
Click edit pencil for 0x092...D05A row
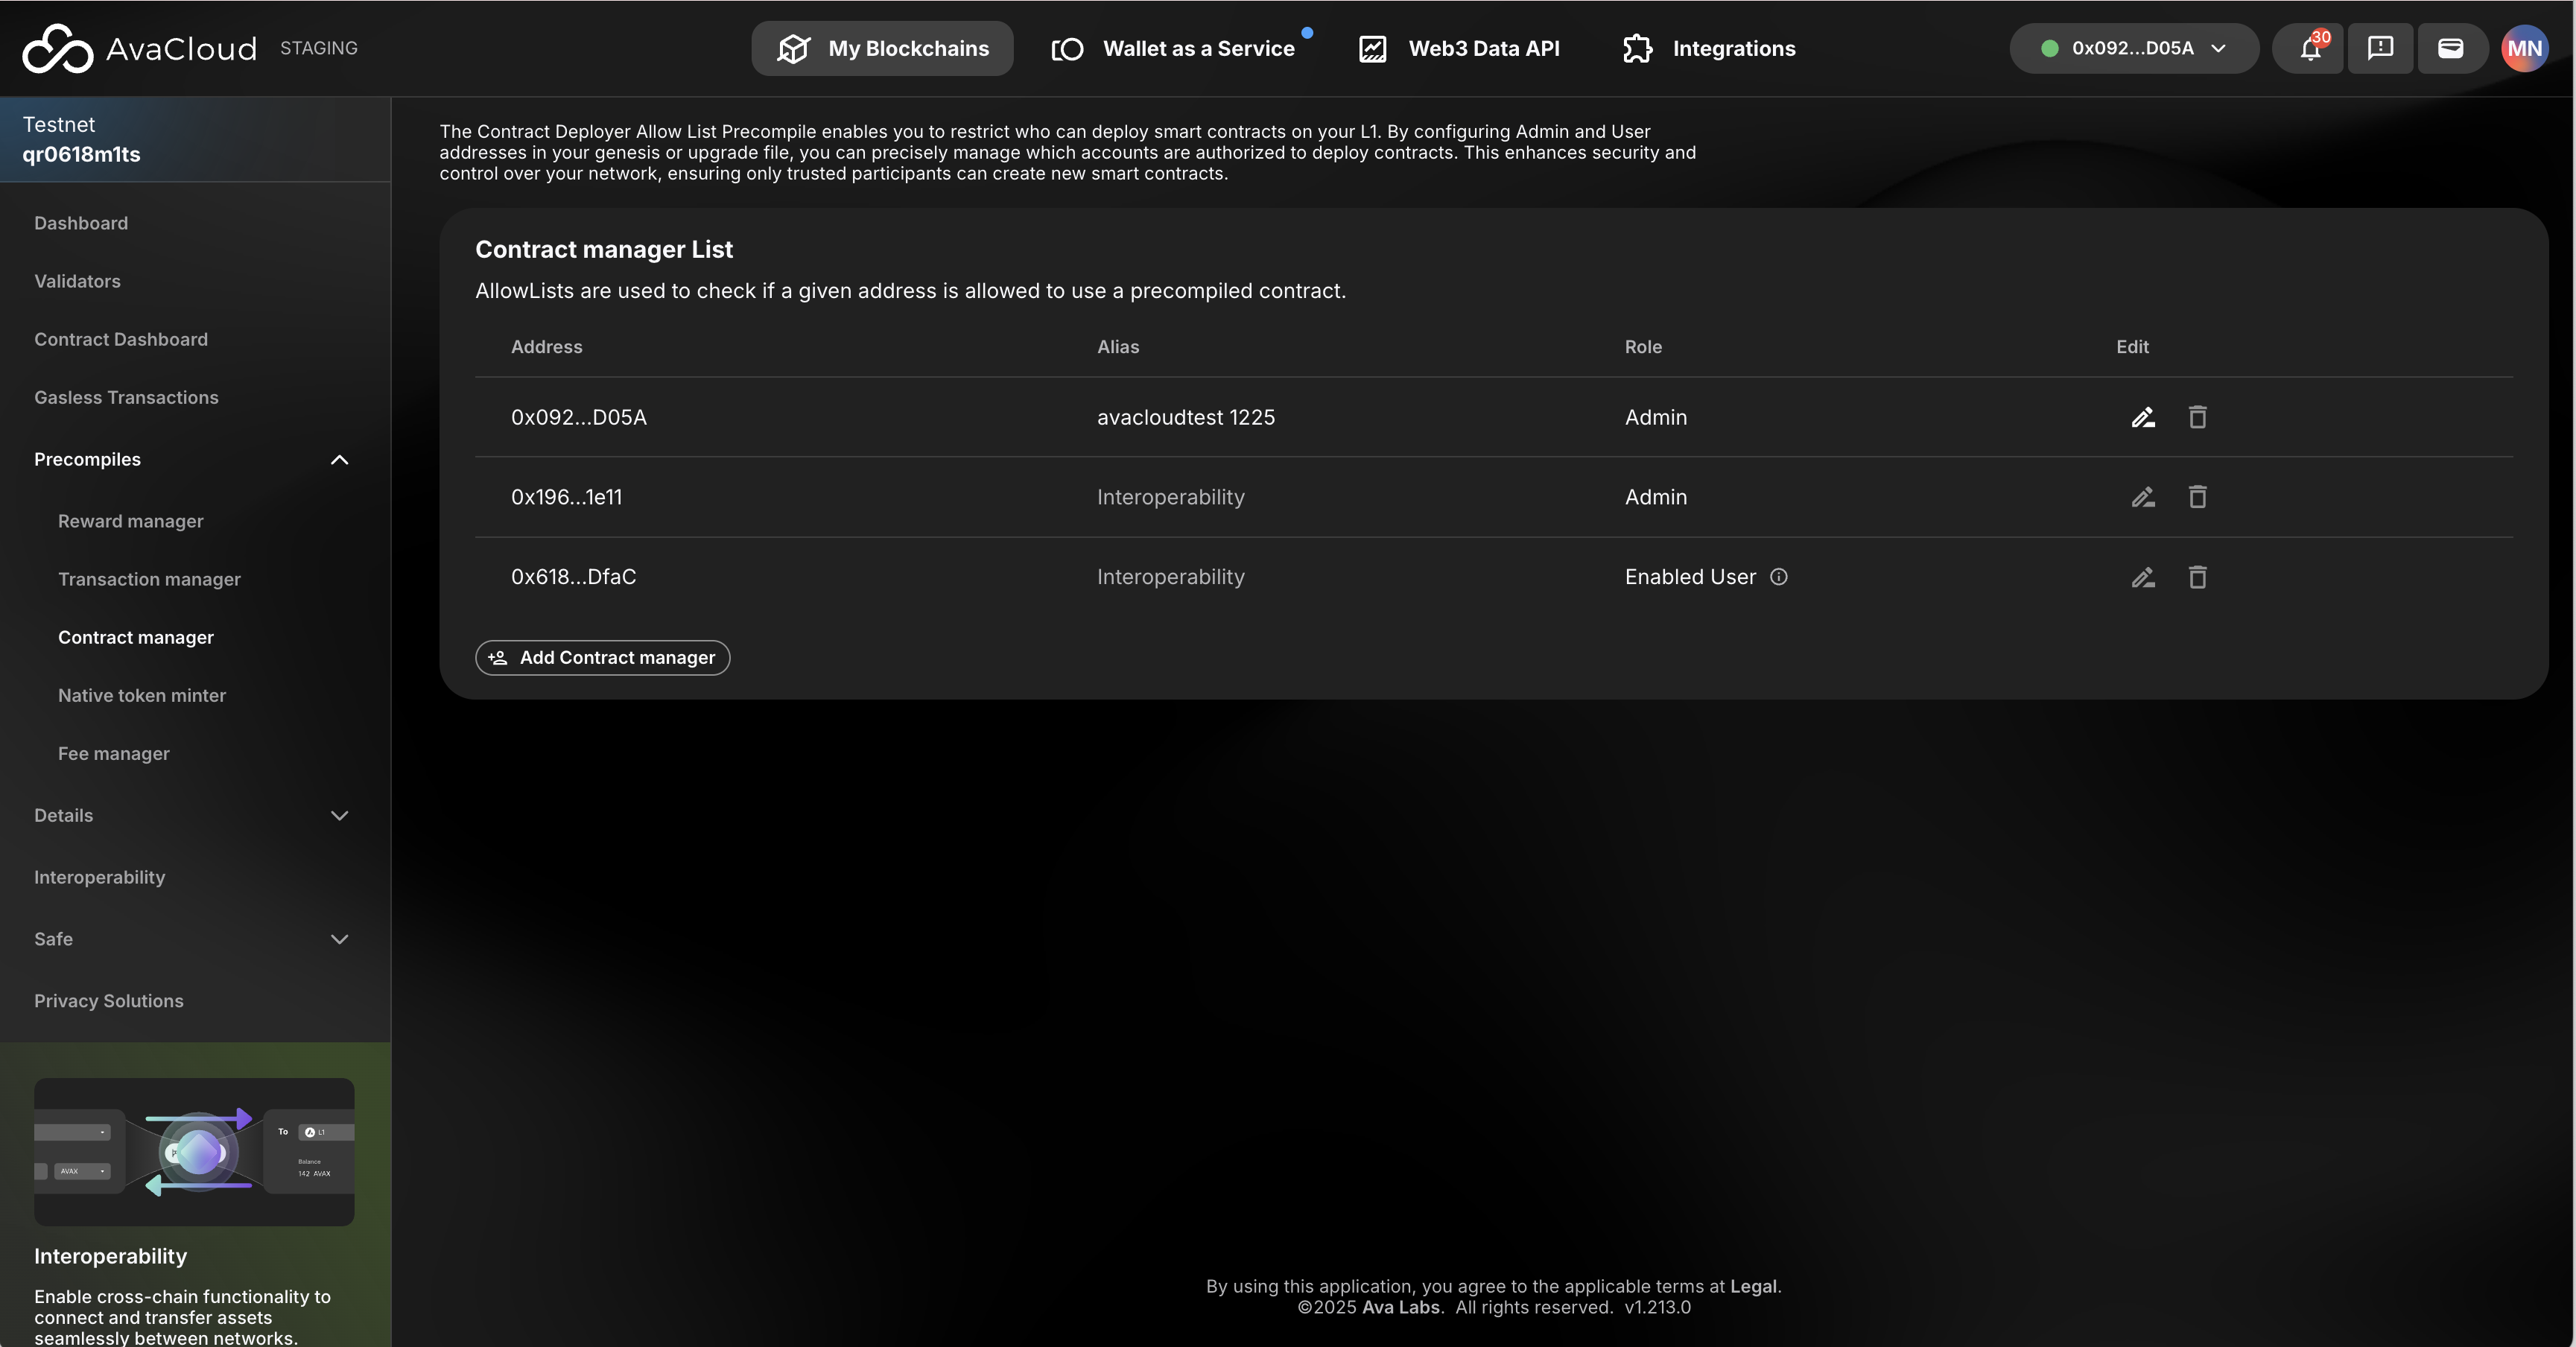[x=2142, y=417]
